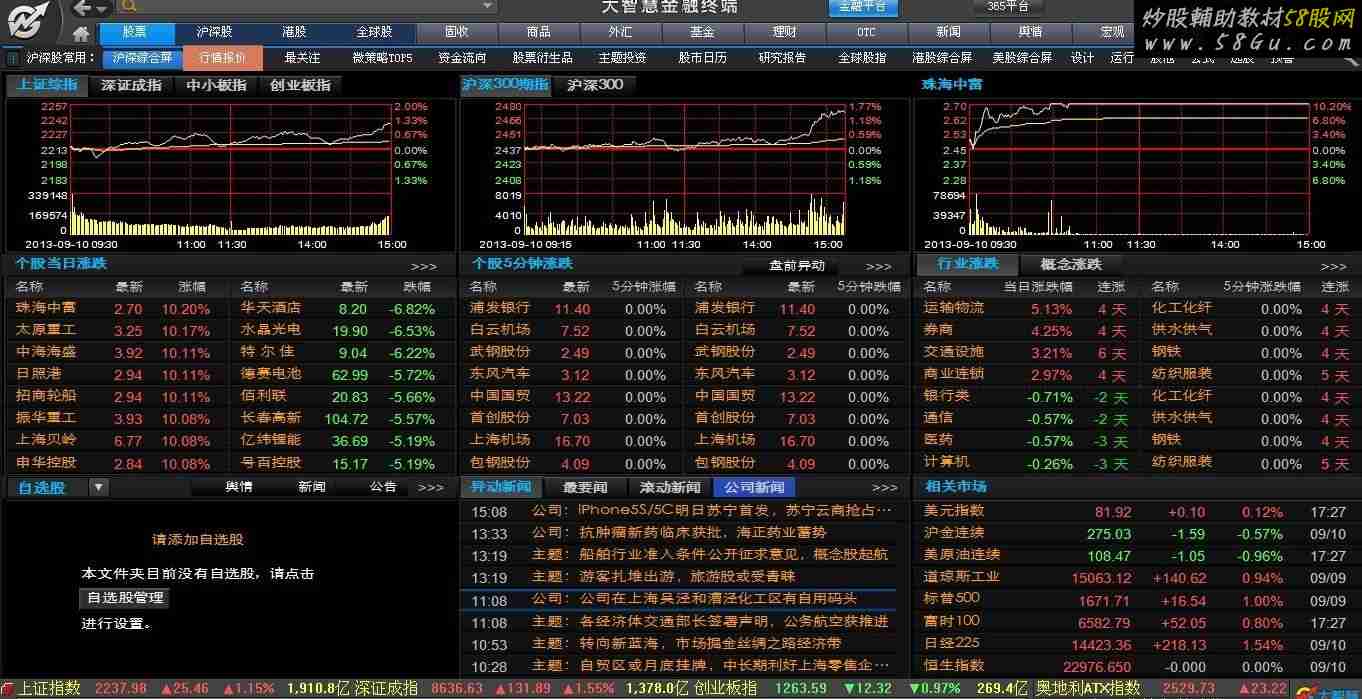Select the 沪深300期指 chart tab
This screenshot has height=699, width=1362.
(x=505, y=85)
